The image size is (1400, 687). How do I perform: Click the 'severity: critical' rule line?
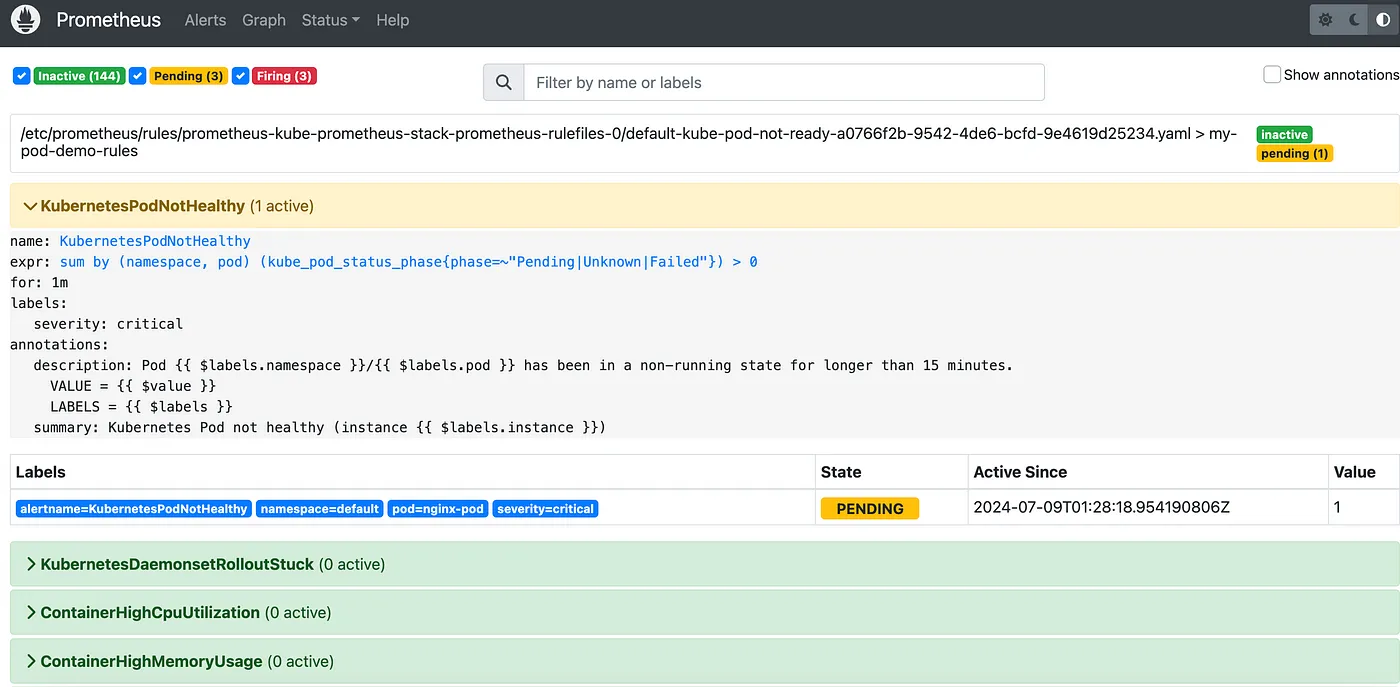108,324
